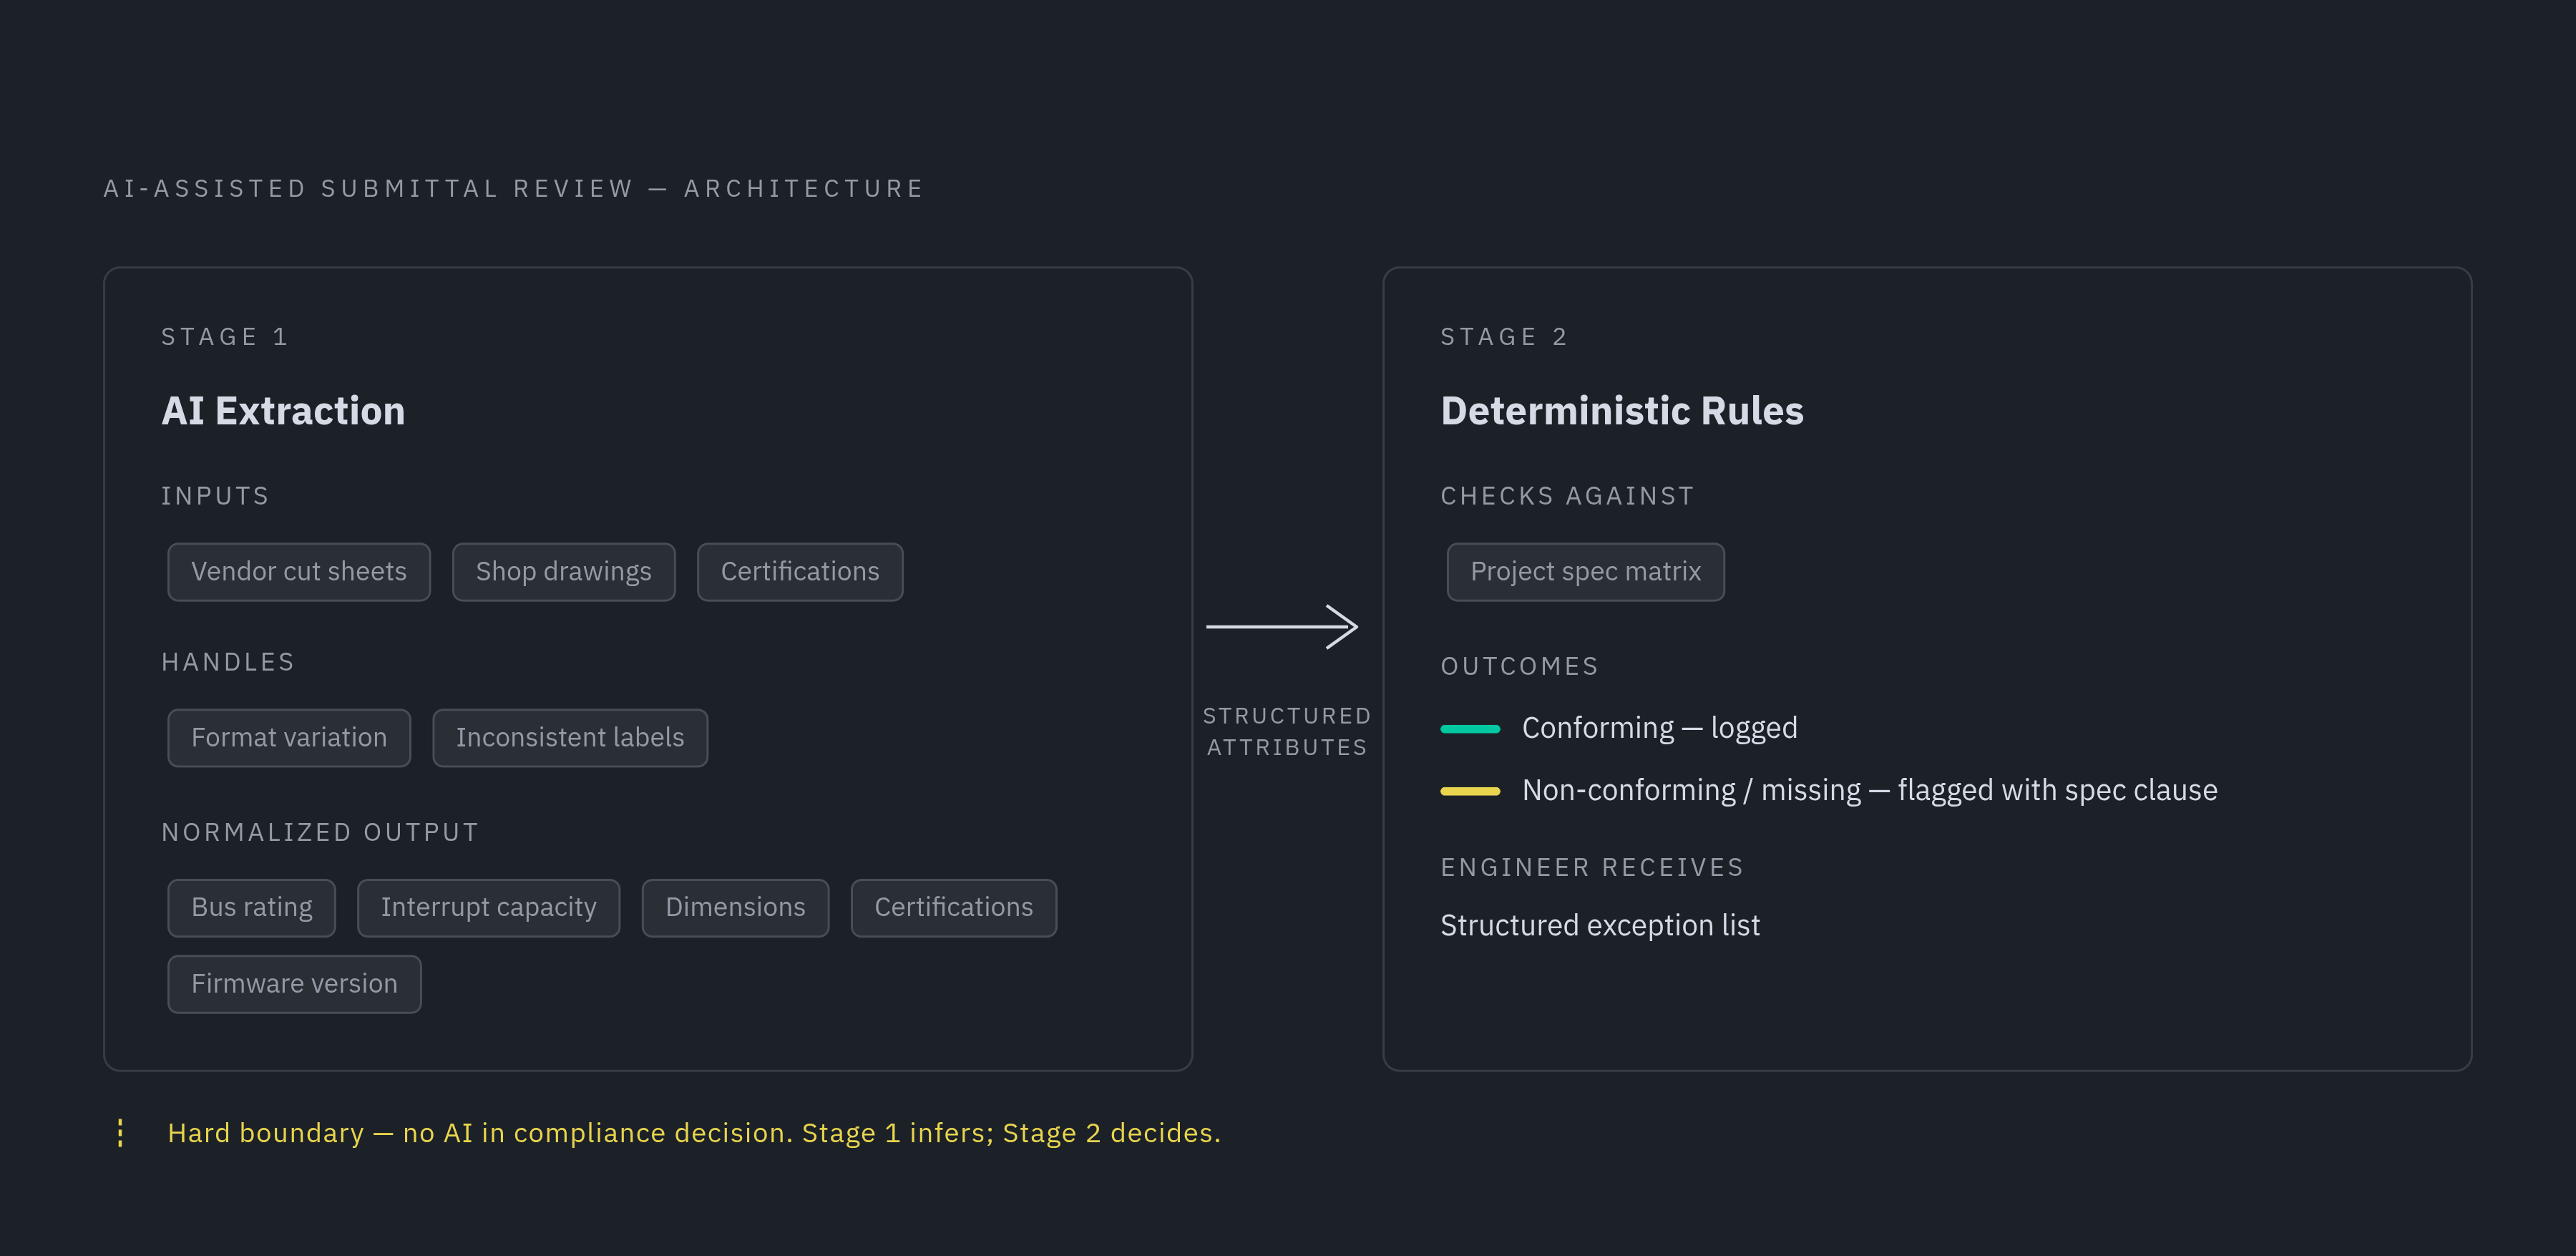Click the NORMALIZED OUTPUT section label
The width and height of the screenshot is (2576, 1256).
320,832
